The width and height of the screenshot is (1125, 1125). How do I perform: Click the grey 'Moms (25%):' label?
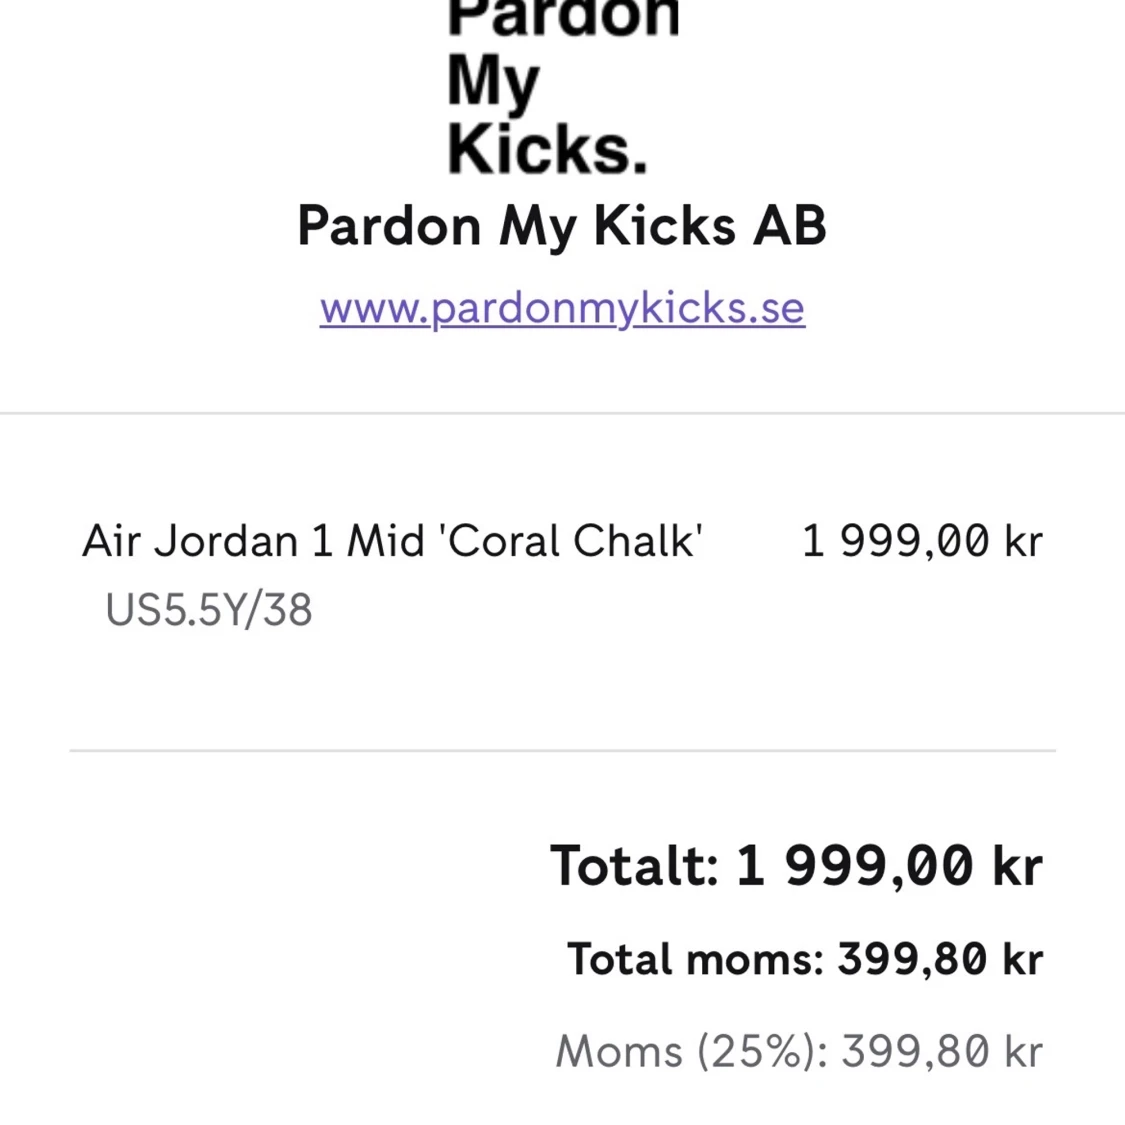click(x=692, y=1052)
